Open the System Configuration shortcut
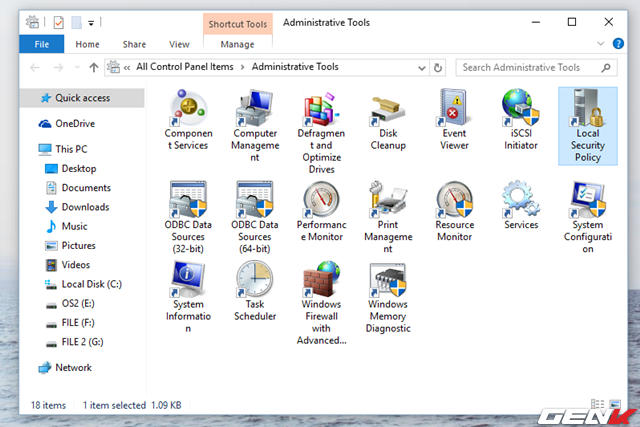Image resolution: width=640 pixels, height=427 pixels. click(587, 218)
